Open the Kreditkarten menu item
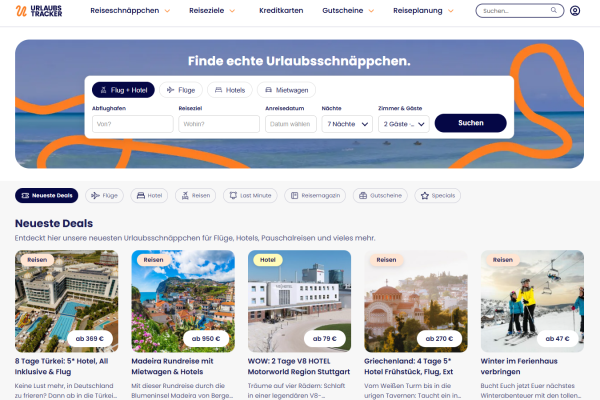The width and height of the screenshot is (600, 400). click(x=281, y=11)
